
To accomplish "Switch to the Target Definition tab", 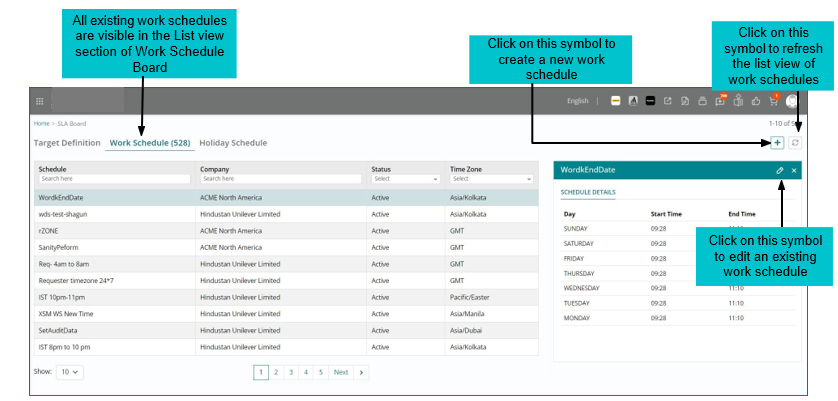I will tap(67, 143).
